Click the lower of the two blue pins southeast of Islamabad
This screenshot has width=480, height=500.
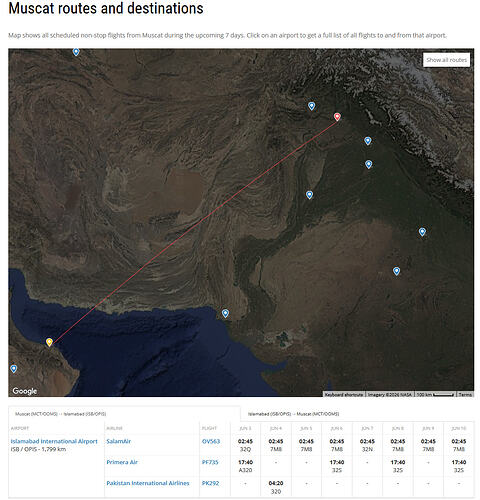[368, 164]
